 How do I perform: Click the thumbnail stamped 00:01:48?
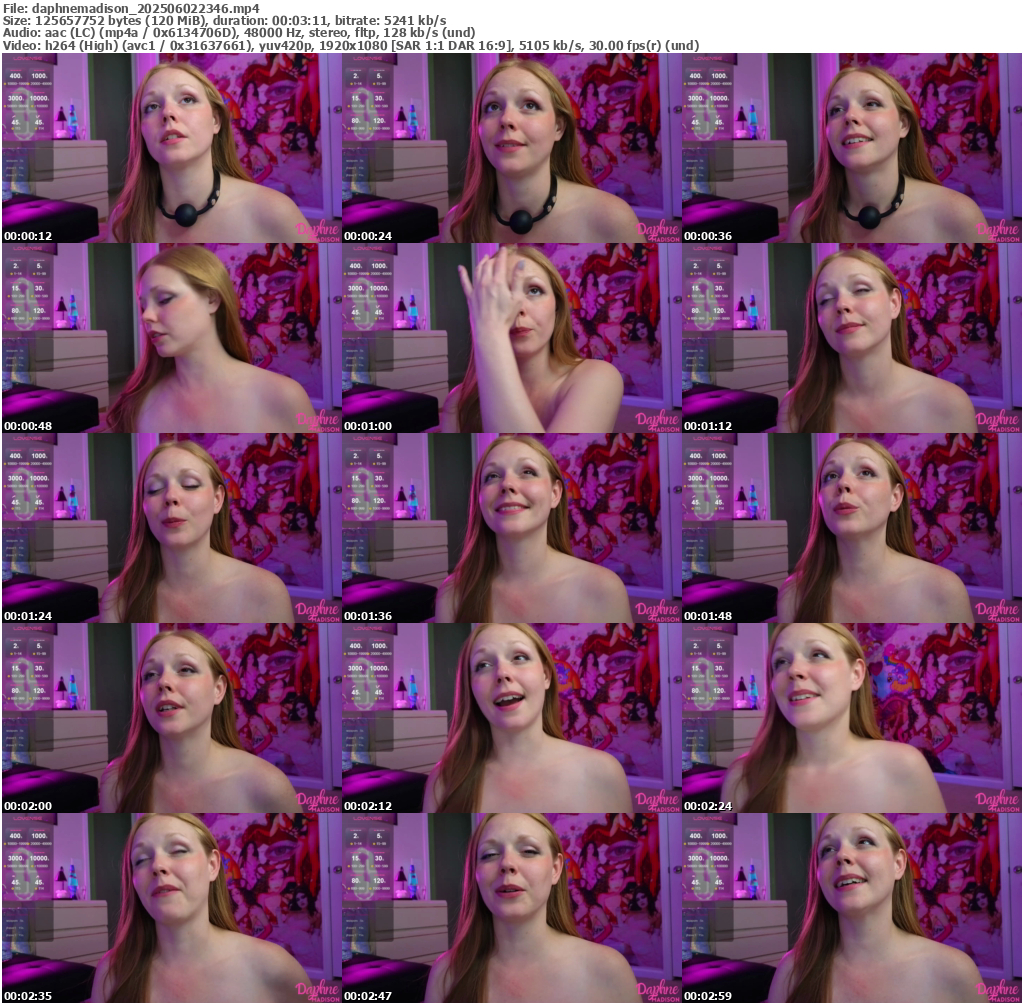click(x=851, y=528)
